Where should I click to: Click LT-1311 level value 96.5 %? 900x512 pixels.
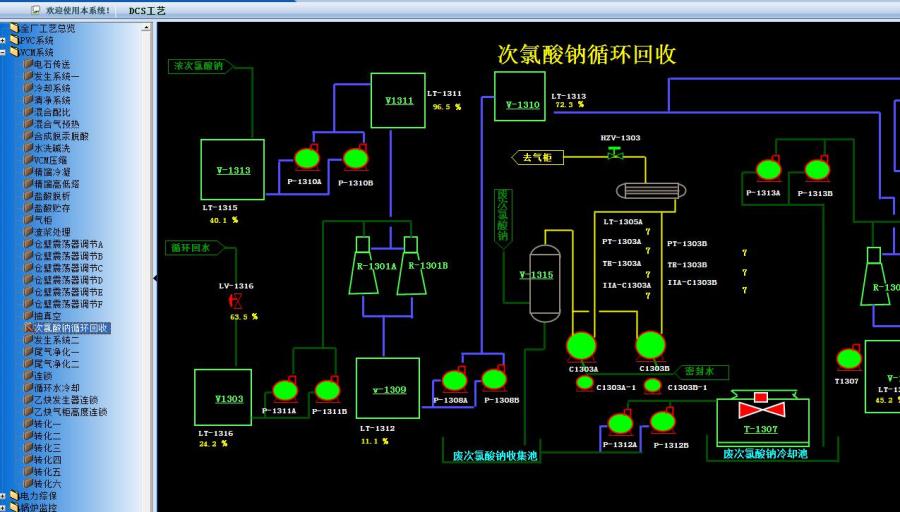coord(447,107)
